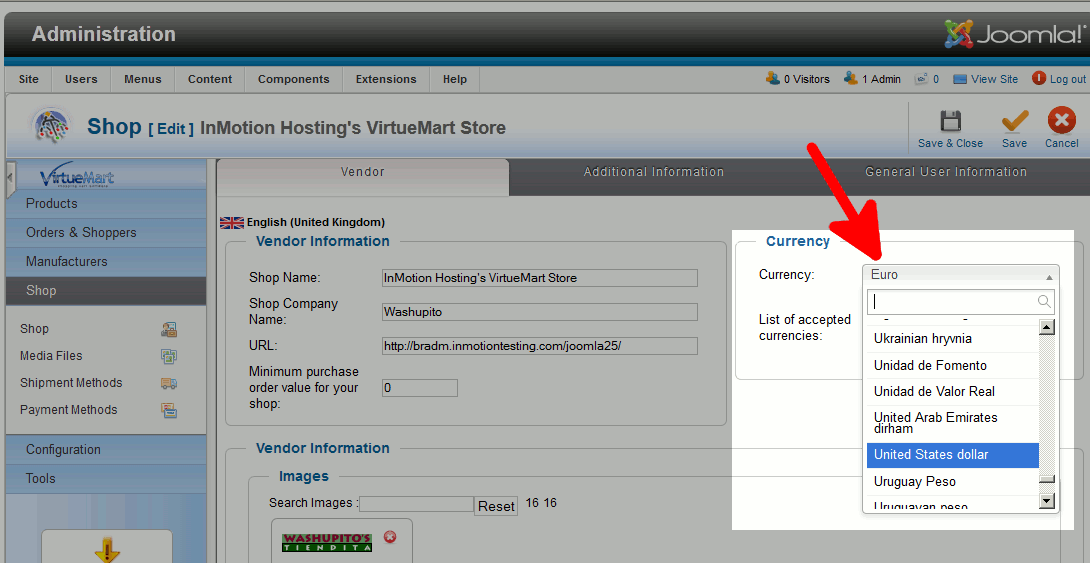
Task: Close the Currency dropdown showing Euro
Action: coord(961,275)
